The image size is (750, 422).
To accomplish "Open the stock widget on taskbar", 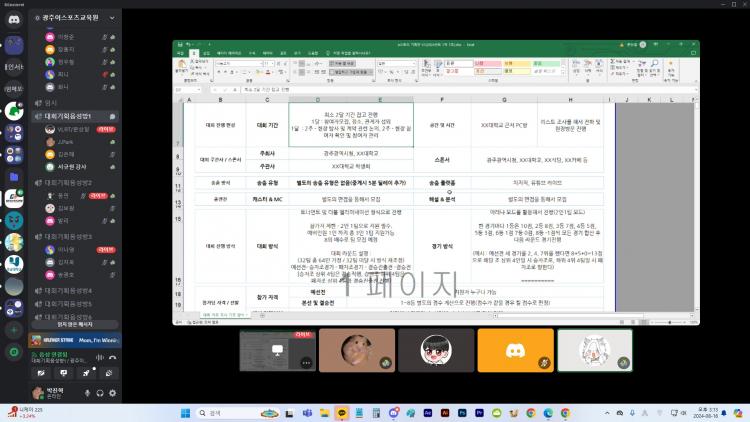I will click(26, 412).
